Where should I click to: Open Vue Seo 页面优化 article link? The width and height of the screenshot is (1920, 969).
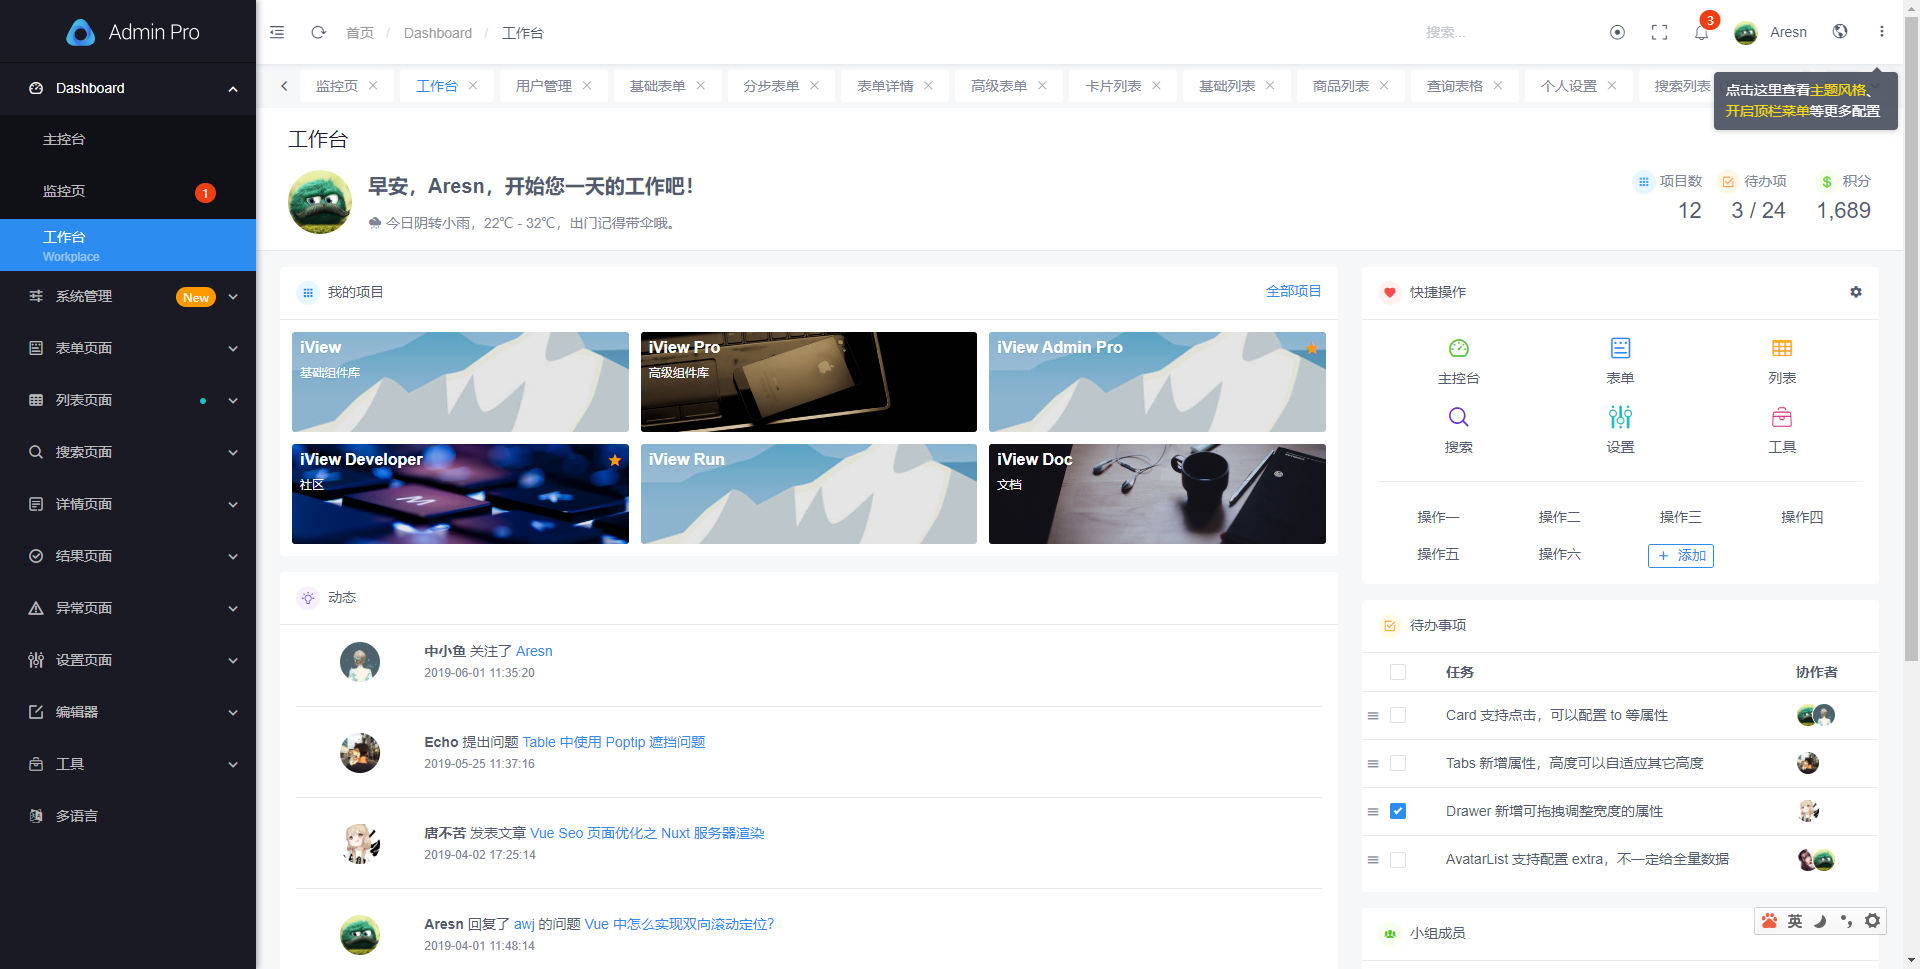click(x=647, y=833)
